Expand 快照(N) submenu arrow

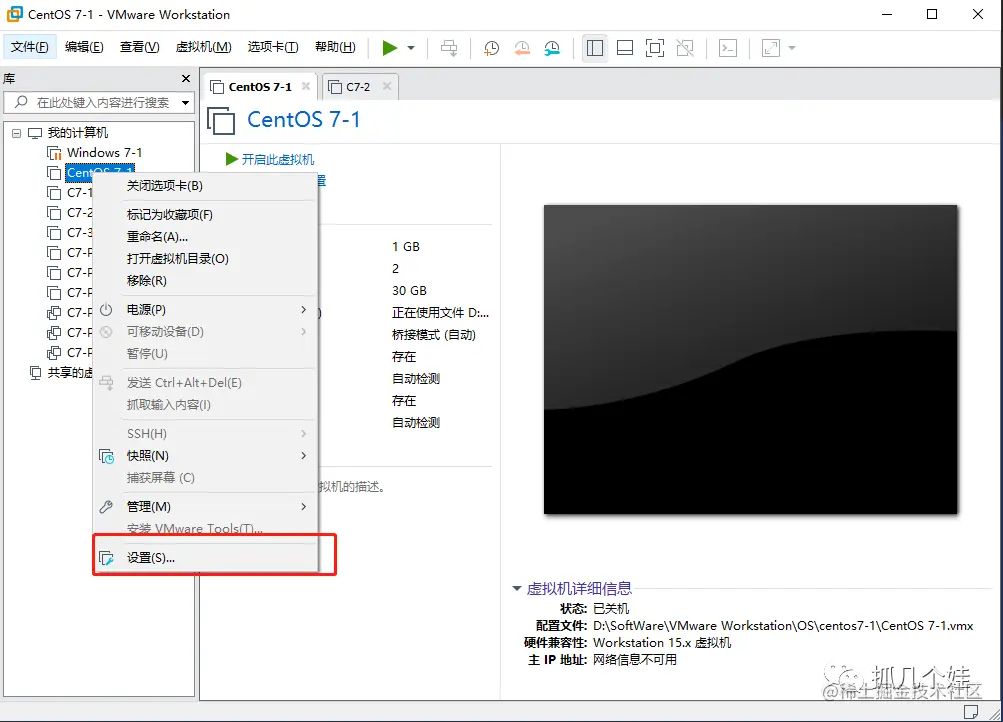point(304,455)
